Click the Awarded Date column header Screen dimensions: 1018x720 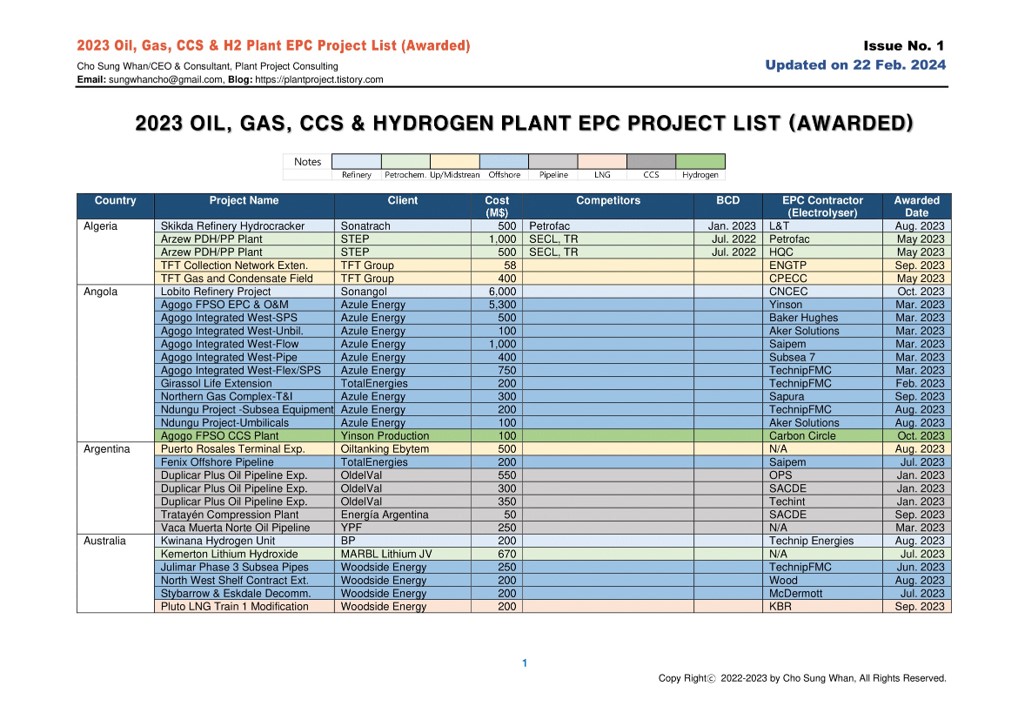tap(917, 206)
